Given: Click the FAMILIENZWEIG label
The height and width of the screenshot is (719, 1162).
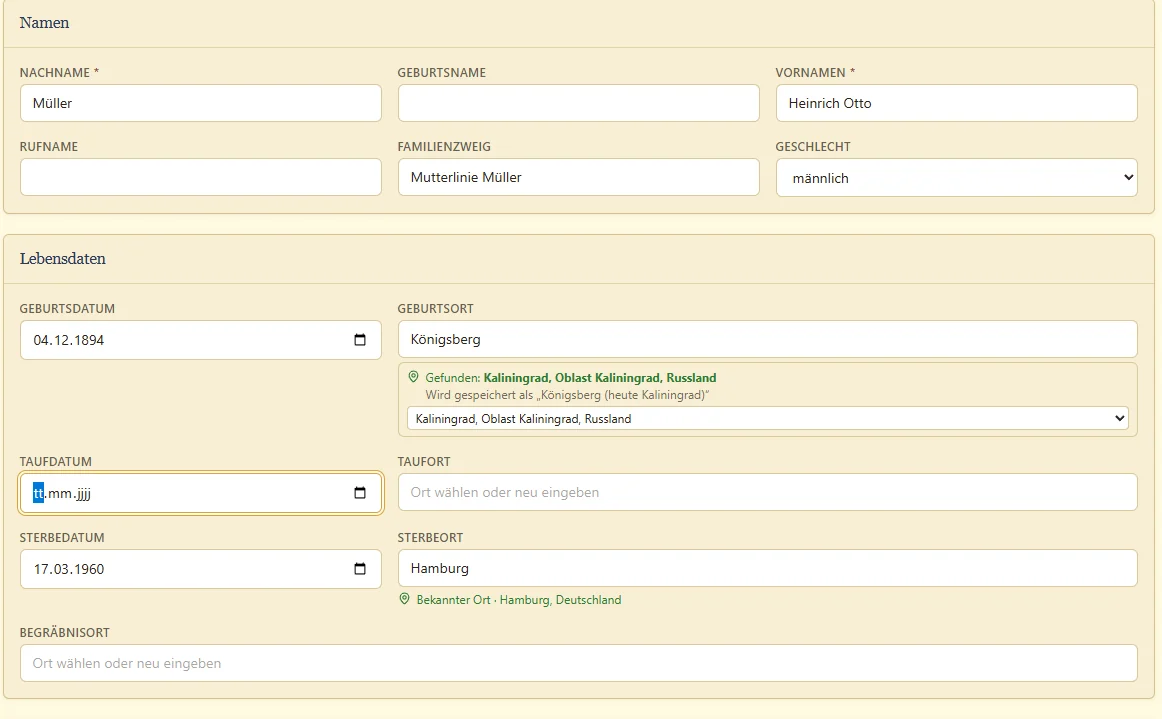Looking at the screenshot, I should pyautogui.click(x=444, y=147).
